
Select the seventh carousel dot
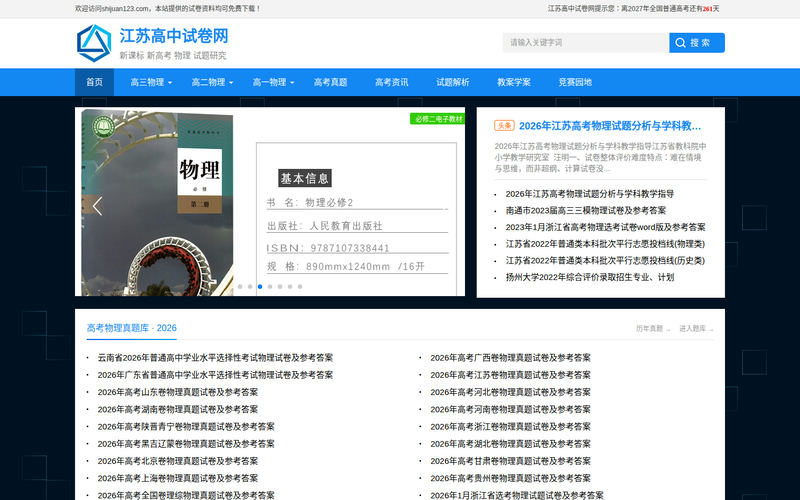click(x=300, y=287)
